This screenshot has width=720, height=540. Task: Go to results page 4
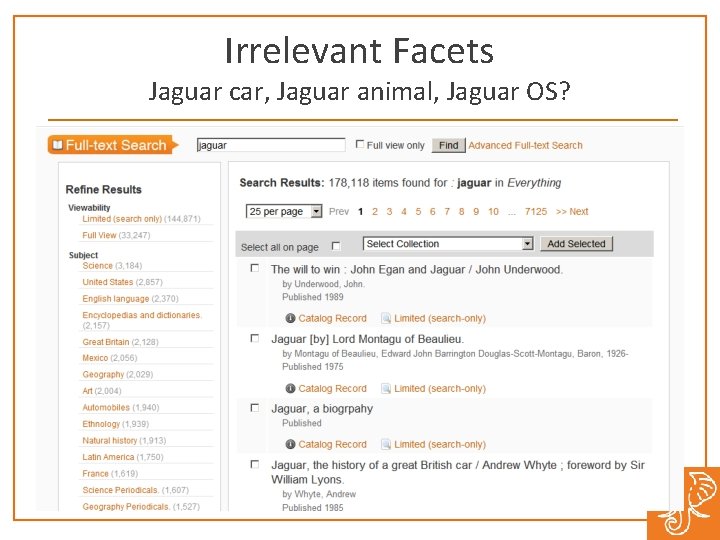[x=404, y=212]
